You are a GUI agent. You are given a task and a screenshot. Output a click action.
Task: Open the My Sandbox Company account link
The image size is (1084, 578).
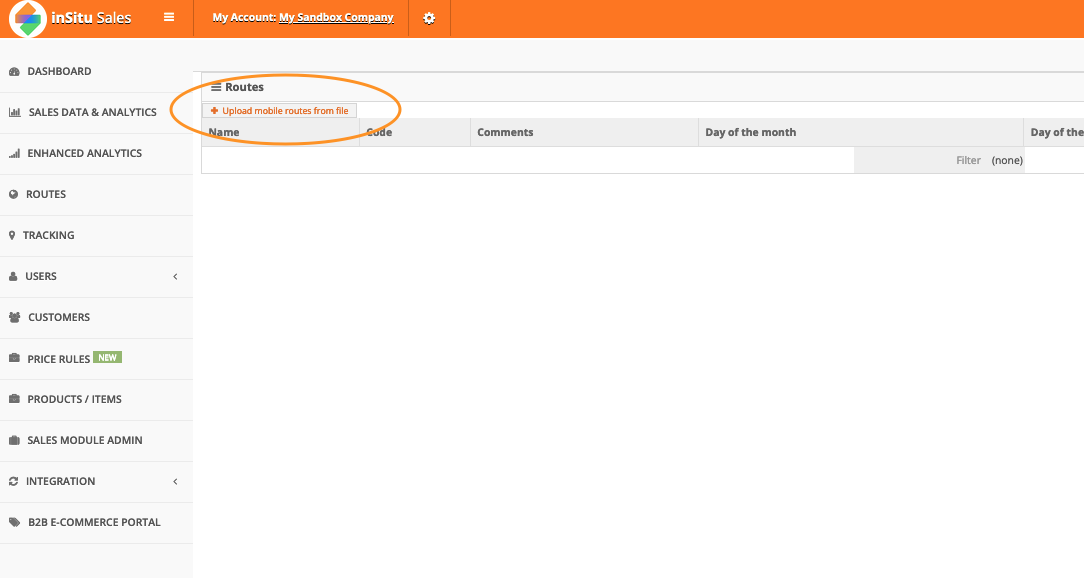336,18
